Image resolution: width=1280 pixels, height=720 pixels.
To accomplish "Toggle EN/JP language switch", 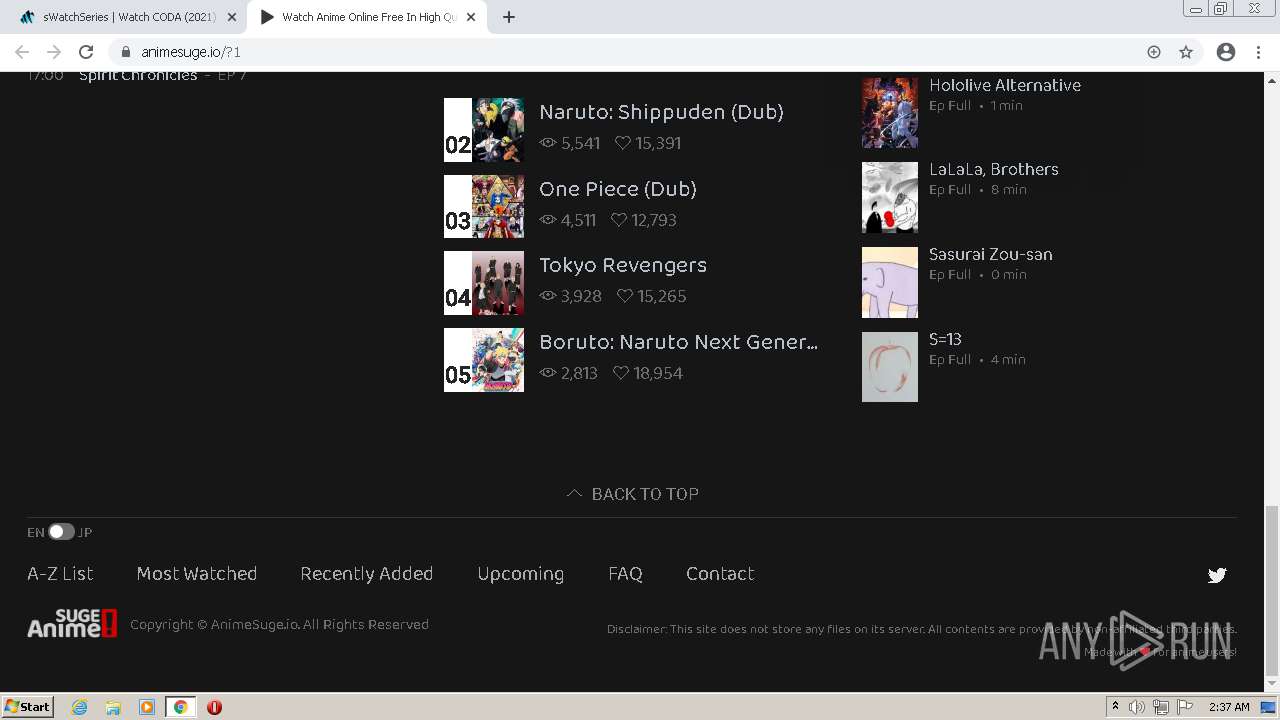I will coord(61,532).
